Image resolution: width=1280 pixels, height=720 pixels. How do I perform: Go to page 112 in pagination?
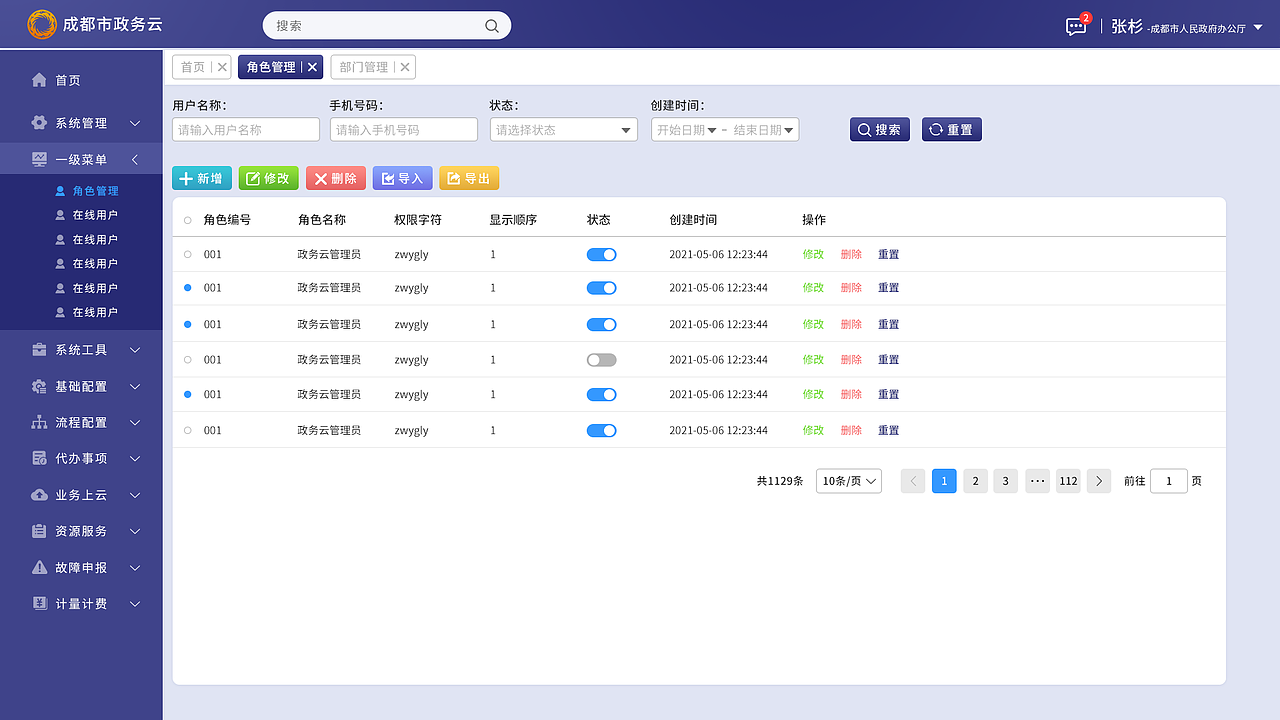(1068, 481)
